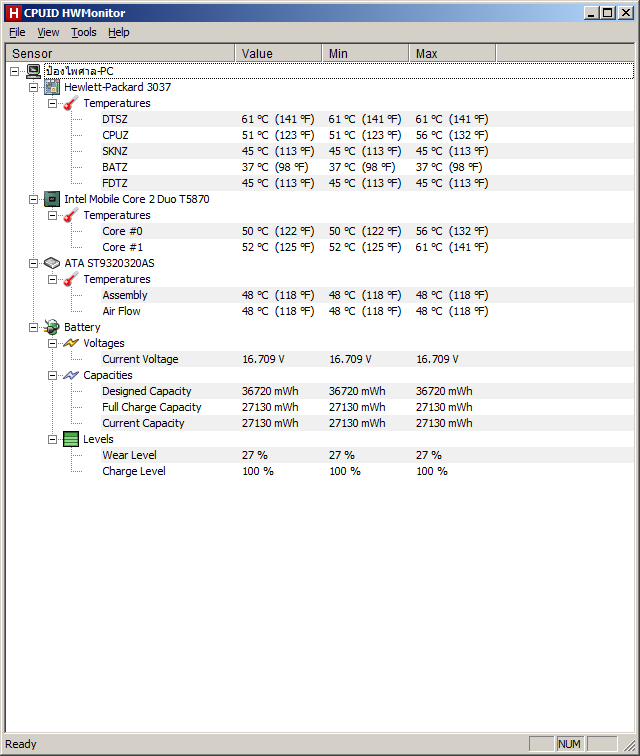Click the 16.709 V value cell
Screen dimensions: 640x756
pos(263,359)
